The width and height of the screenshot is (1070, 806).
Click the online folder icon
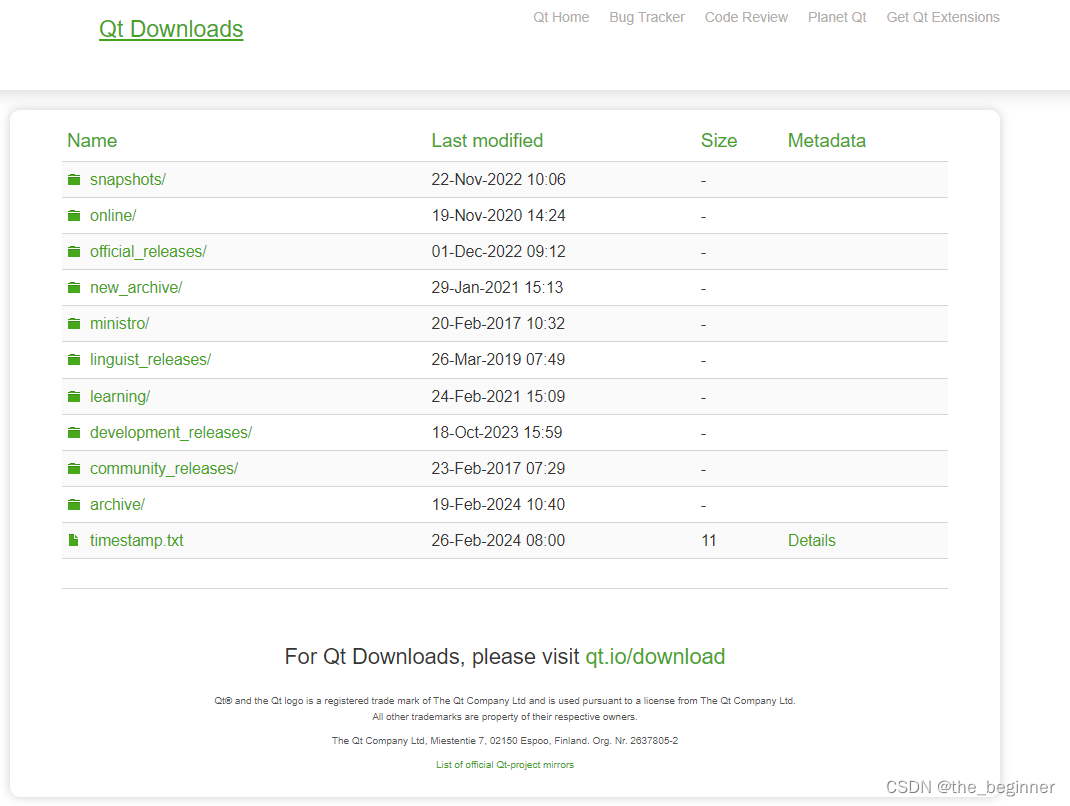[x=74, y=216]
